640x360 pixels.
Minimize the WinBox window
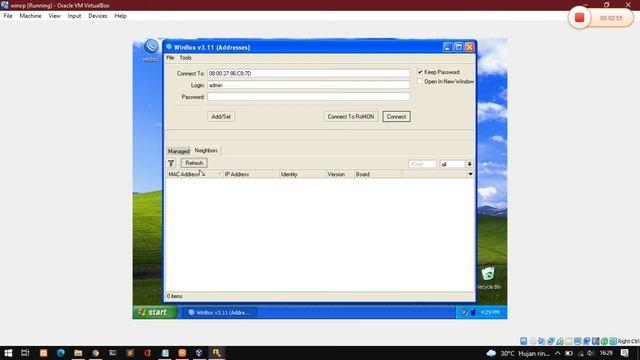point(447,47)
